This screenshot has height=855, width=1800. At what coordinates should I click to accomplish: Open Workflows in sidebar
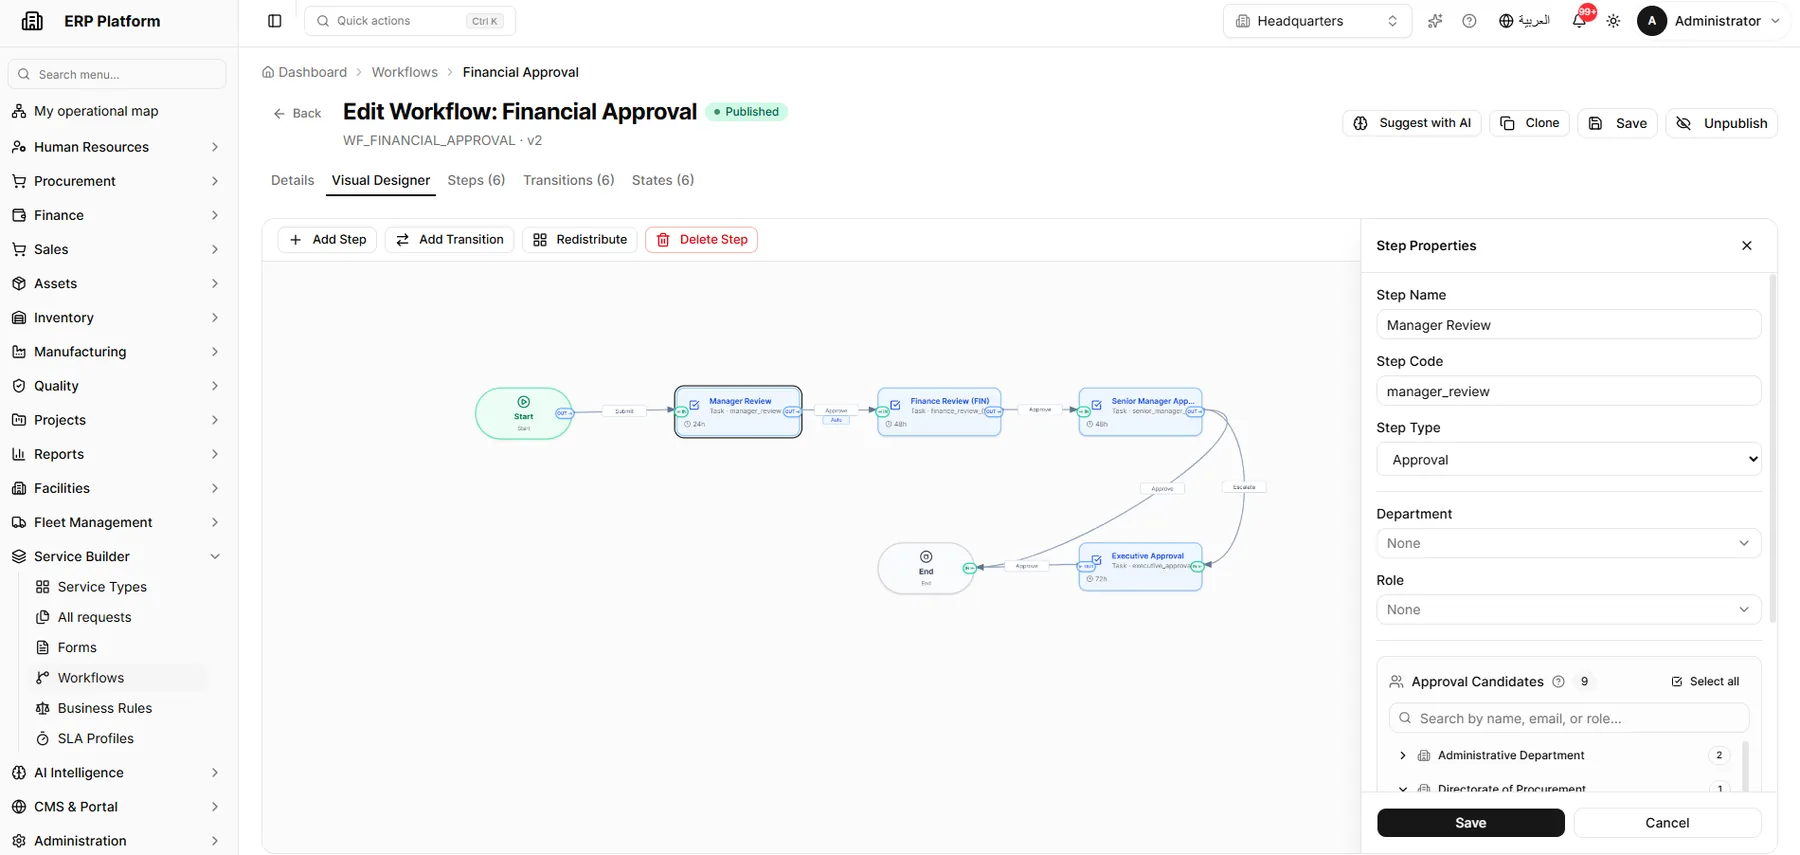pos(91,678)
